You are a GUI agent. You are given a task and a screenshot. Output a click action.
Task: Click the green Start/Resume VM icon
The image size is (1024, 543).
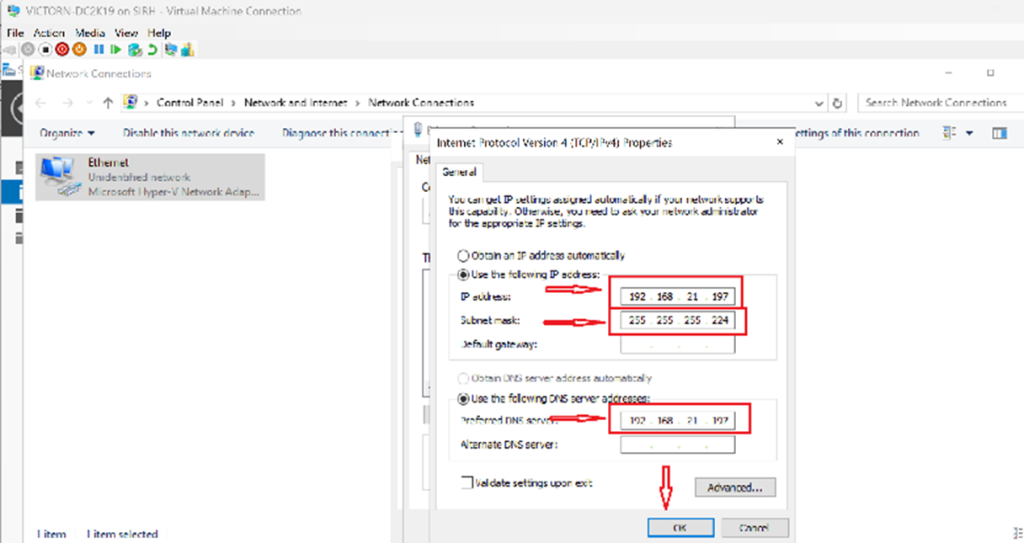[x=116, y=49]
